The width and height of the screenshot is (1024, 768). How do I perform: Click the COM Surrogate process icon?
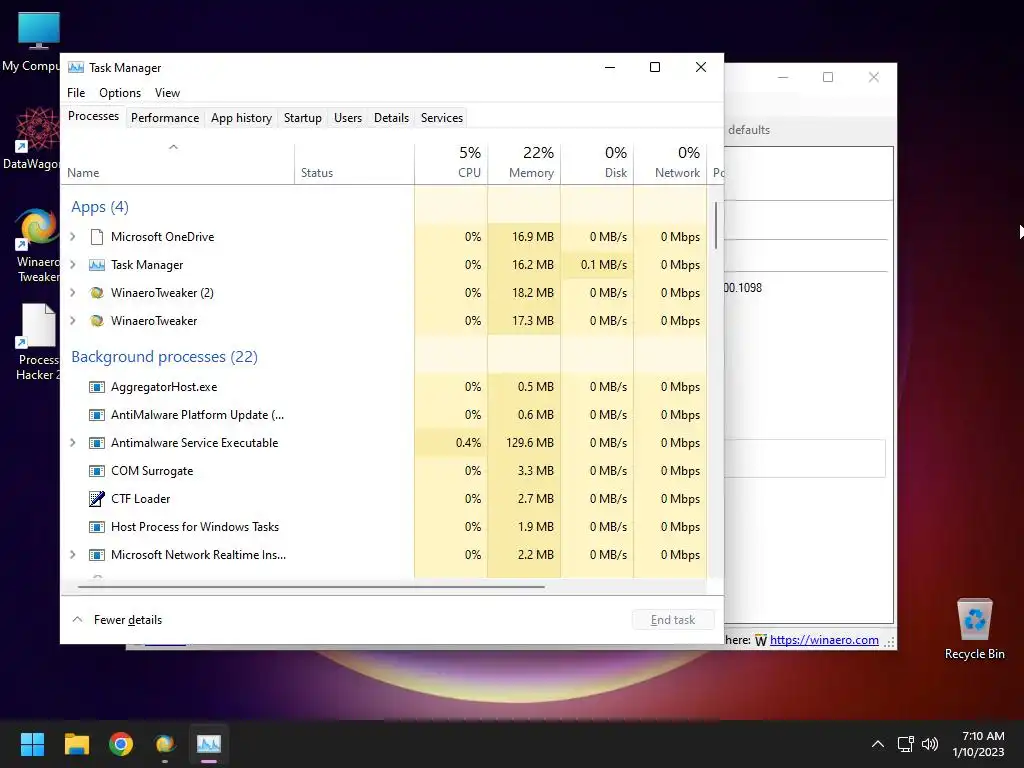point(97,471)
